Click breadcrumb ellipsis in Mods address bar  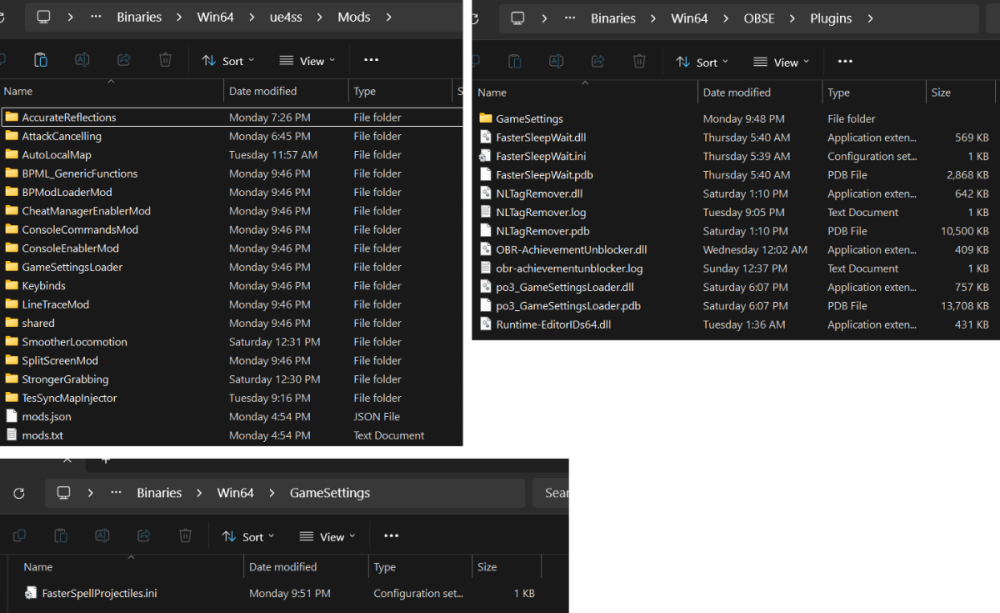(x=96, y=17)
